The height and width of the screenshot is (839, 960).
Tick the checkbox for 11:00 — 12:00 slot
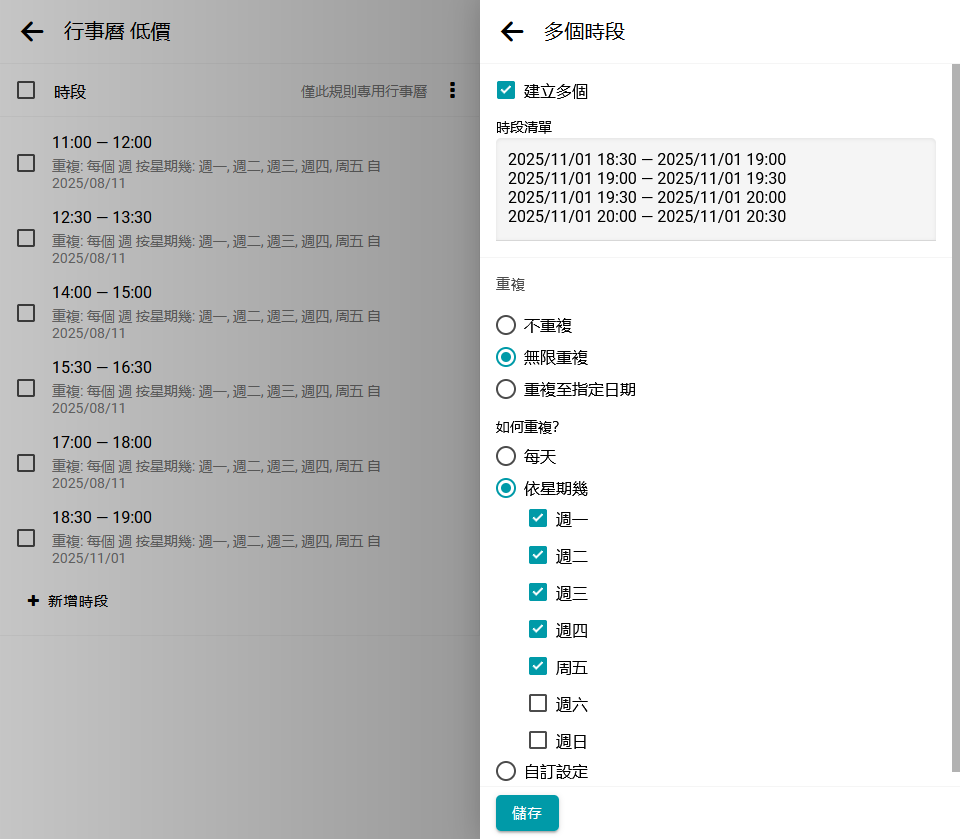(26, 163)
